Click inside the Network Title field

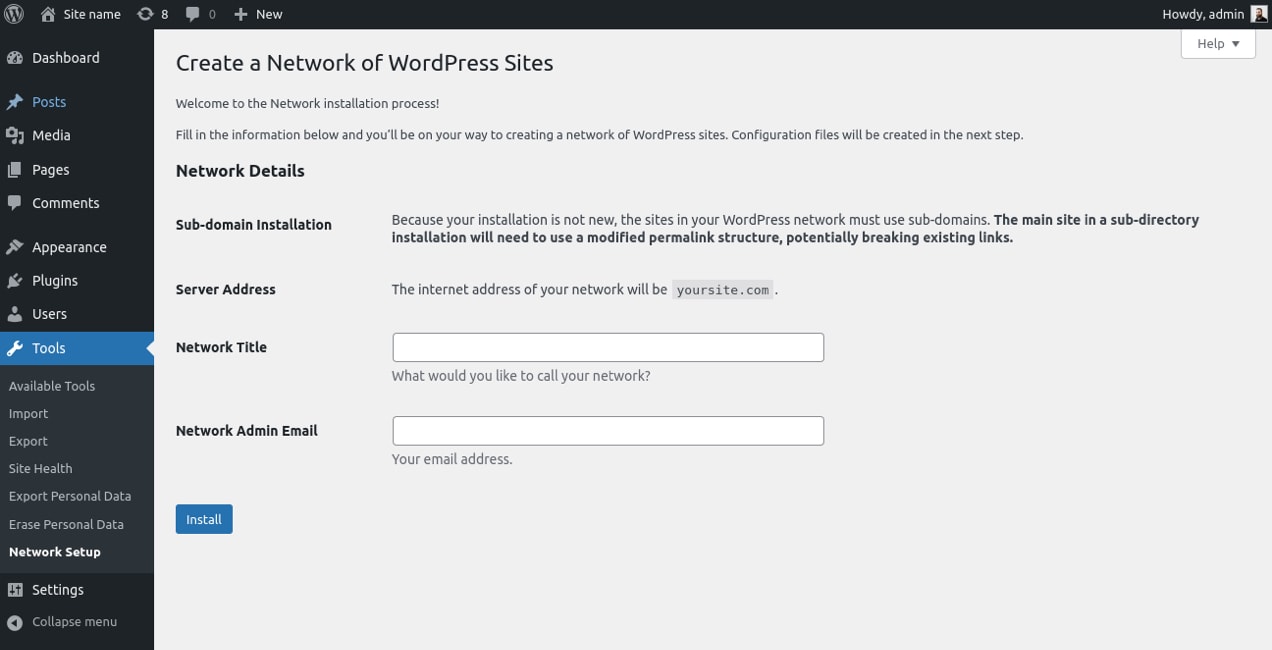(x=607, y=347)
